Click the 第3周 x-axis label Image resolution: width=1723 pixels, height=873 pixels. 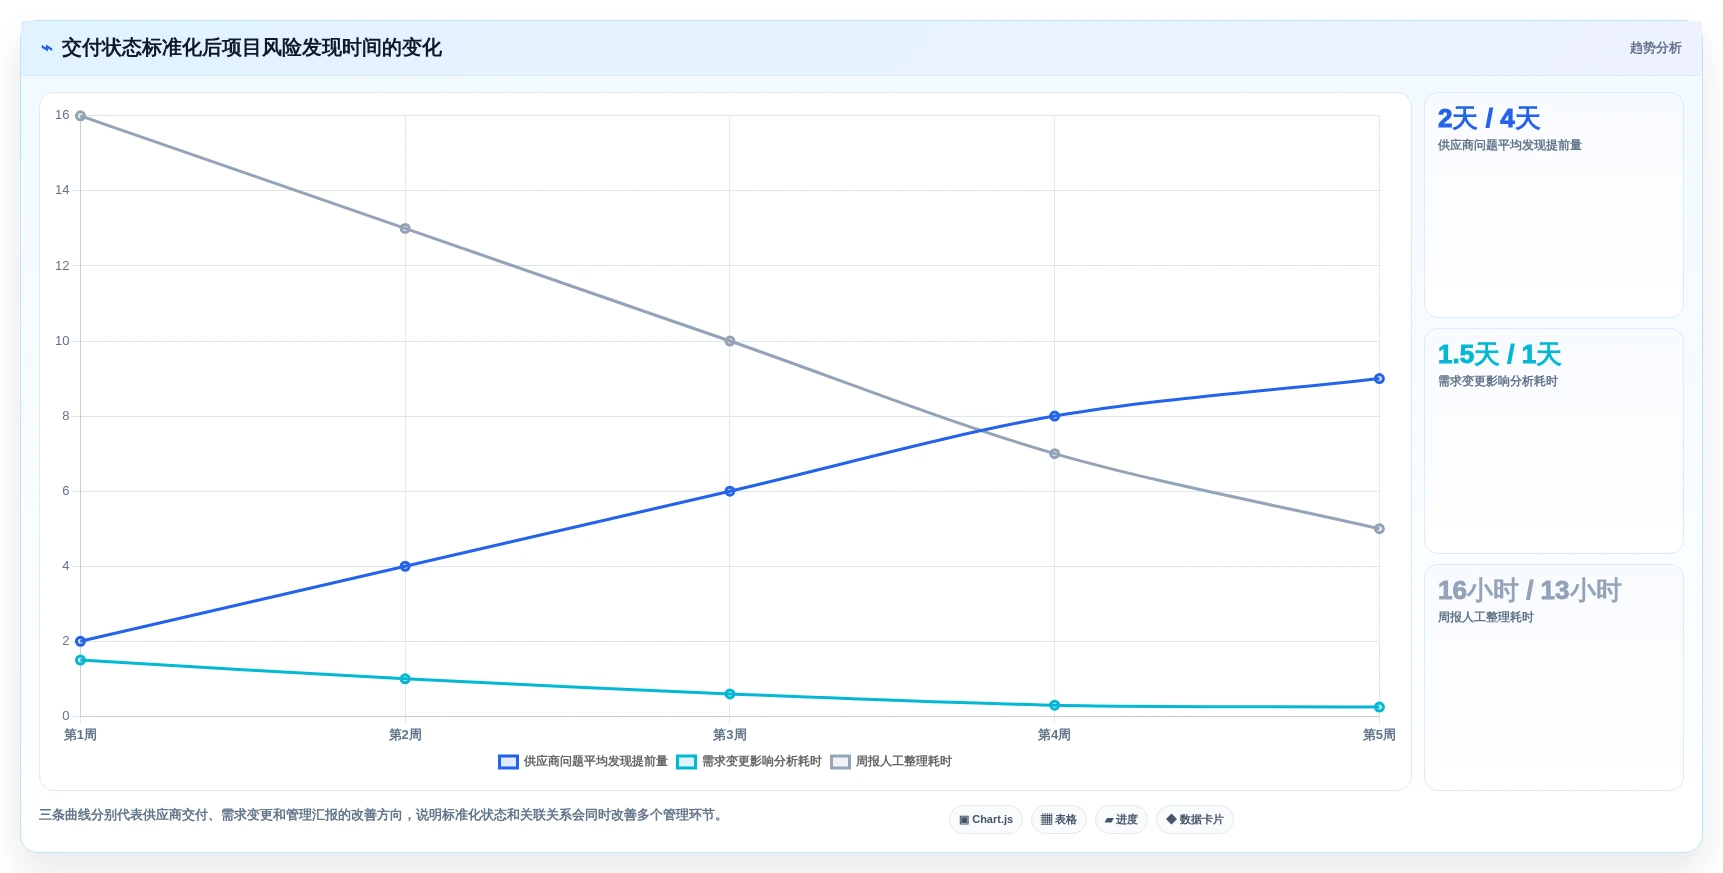point(730,735)
